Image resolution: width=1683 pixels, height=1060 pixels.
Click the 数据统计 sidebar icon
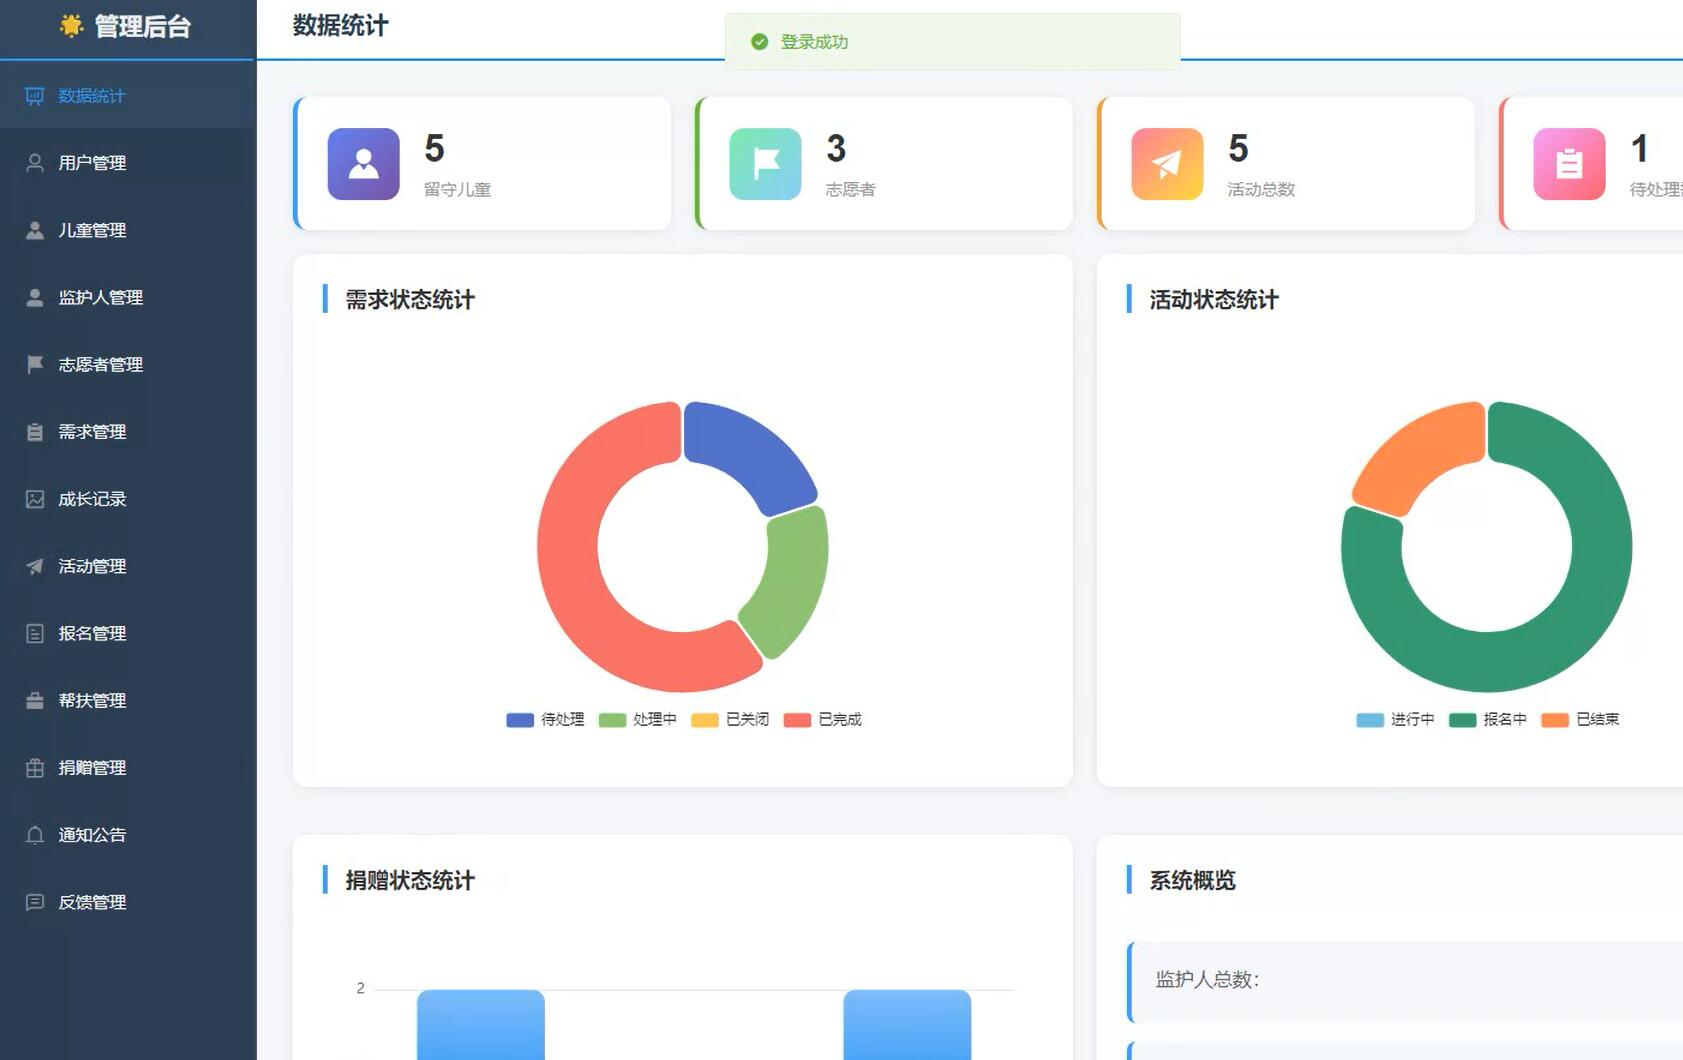(35, 96)
